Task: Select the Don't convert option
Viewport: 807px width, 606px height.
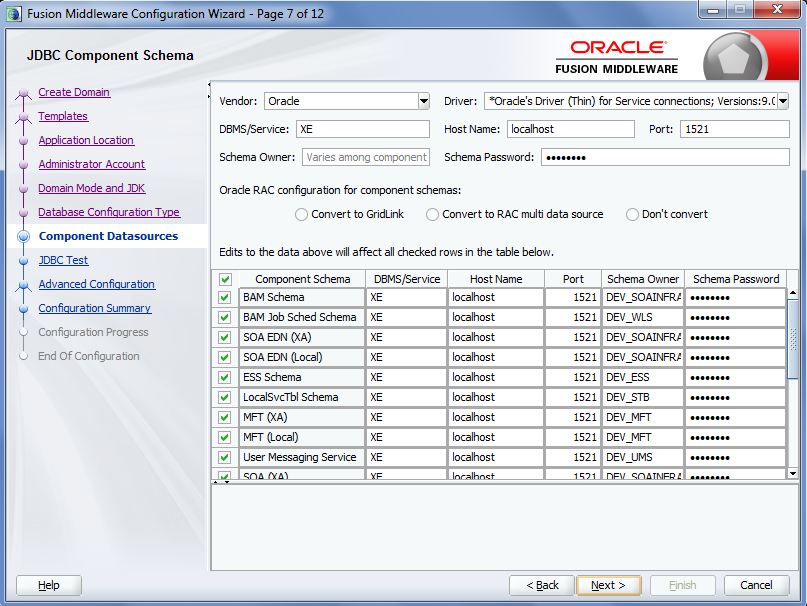Action: click(632, 214)
